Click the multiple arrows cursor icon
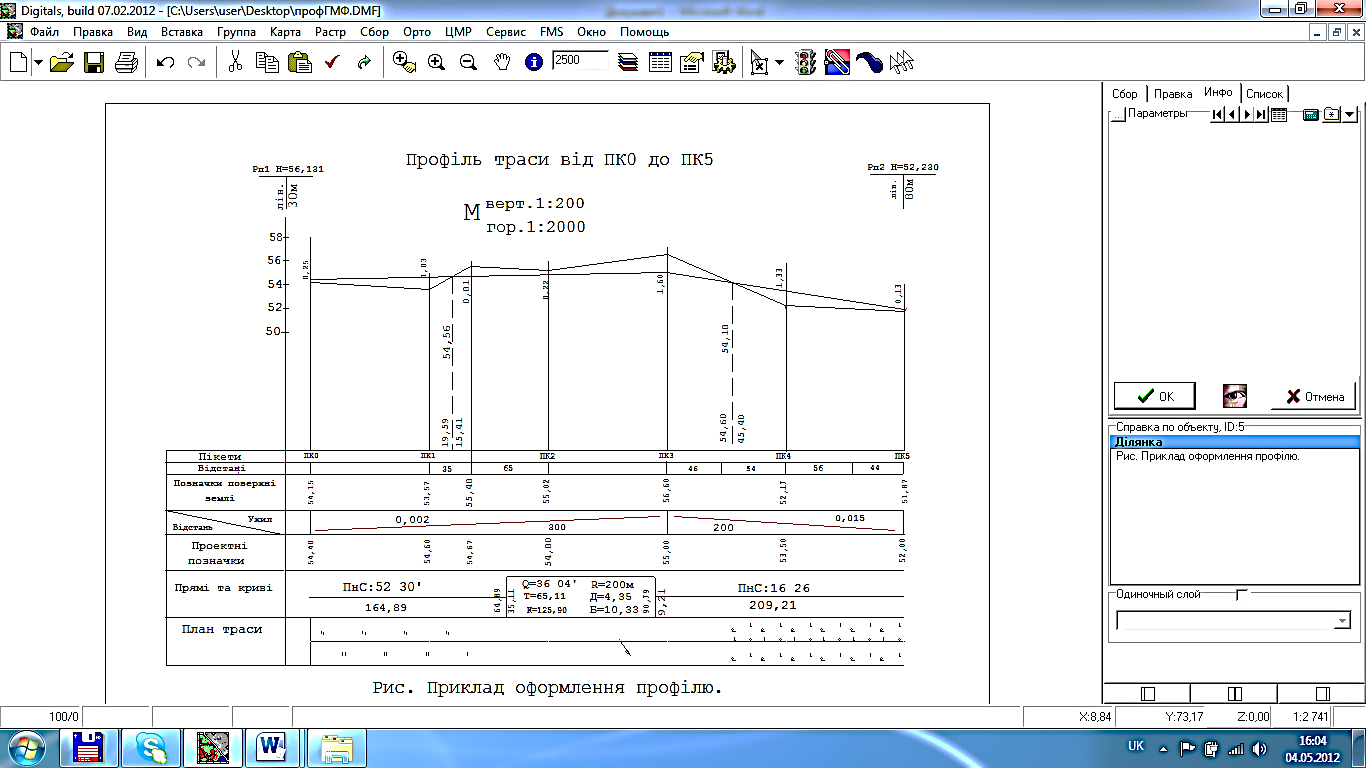 pos(902,62)
